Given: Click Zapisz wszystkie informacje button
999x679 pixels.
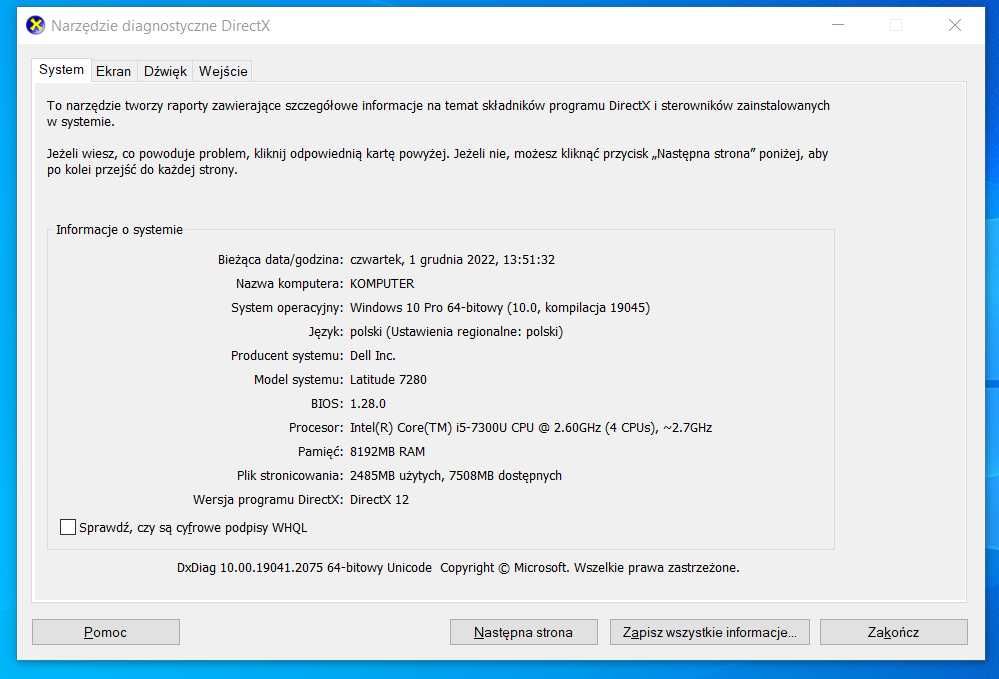Looking at the screenshot, I should 710,632.
